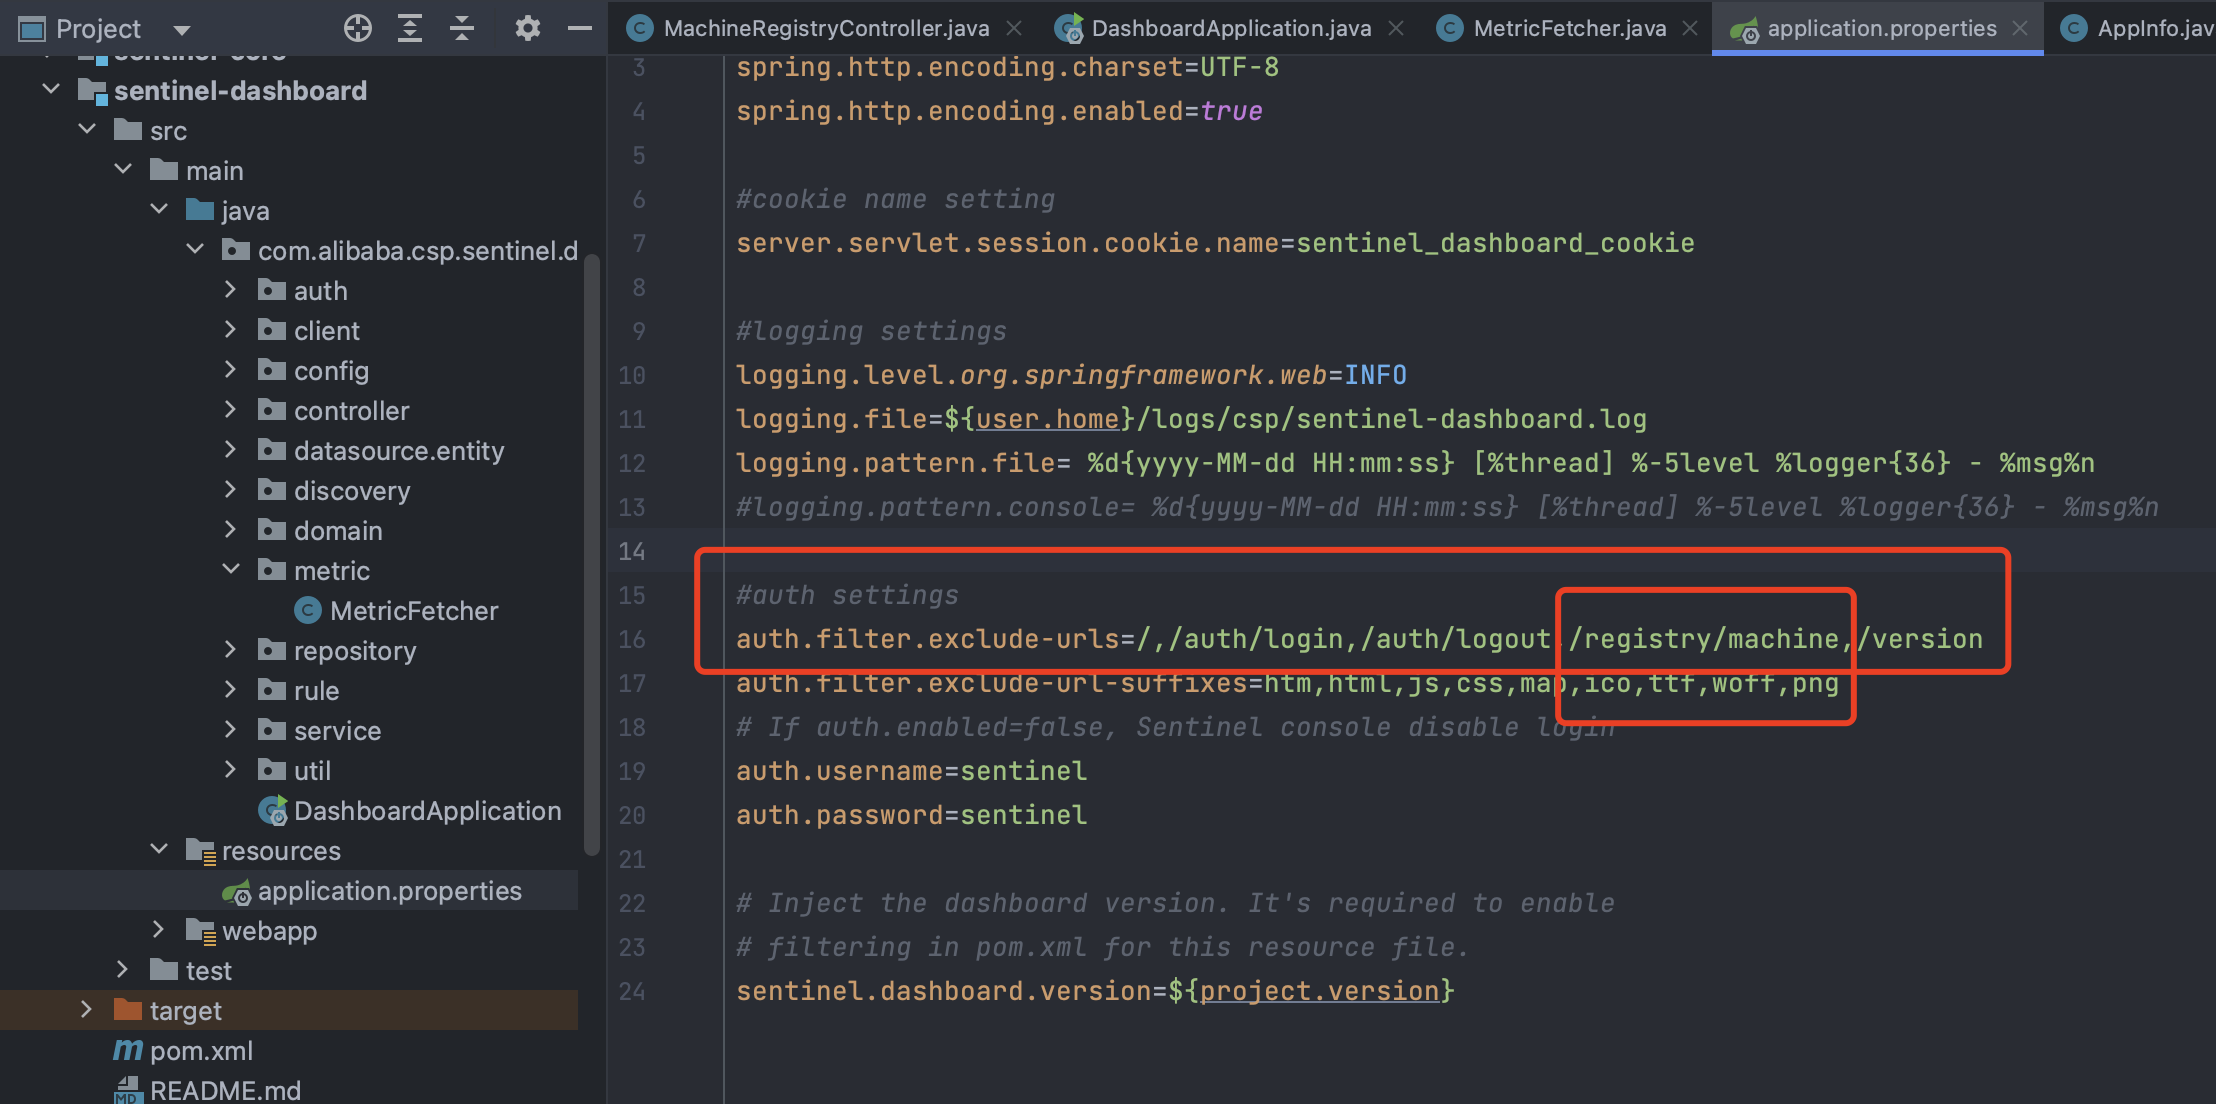Select application.properties in the project tree

click(x=389, y=890)
